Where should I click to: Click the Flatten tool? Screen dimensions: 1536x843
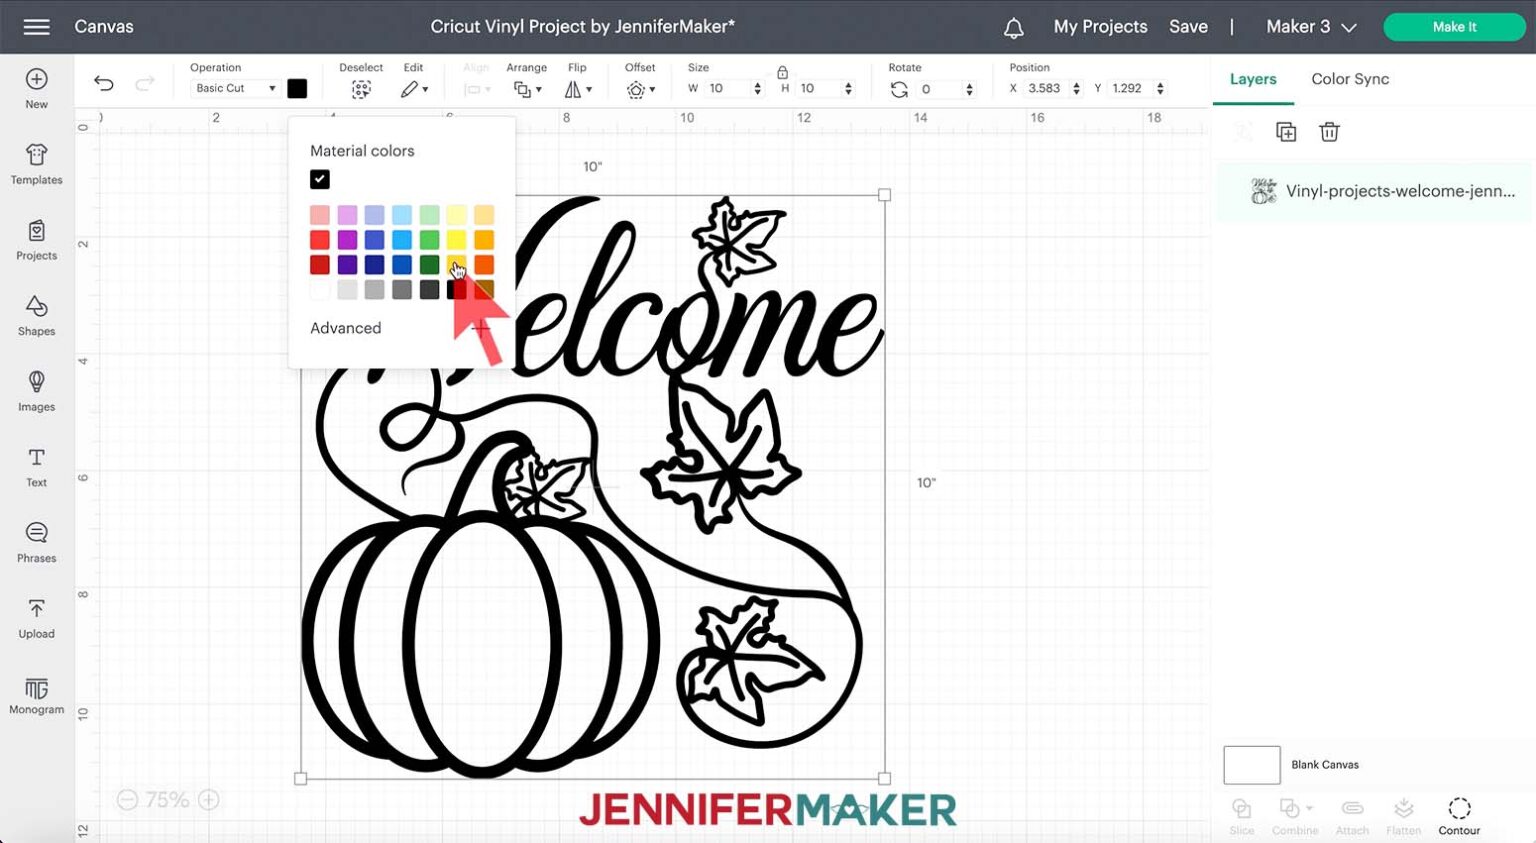pos(1403,816)
